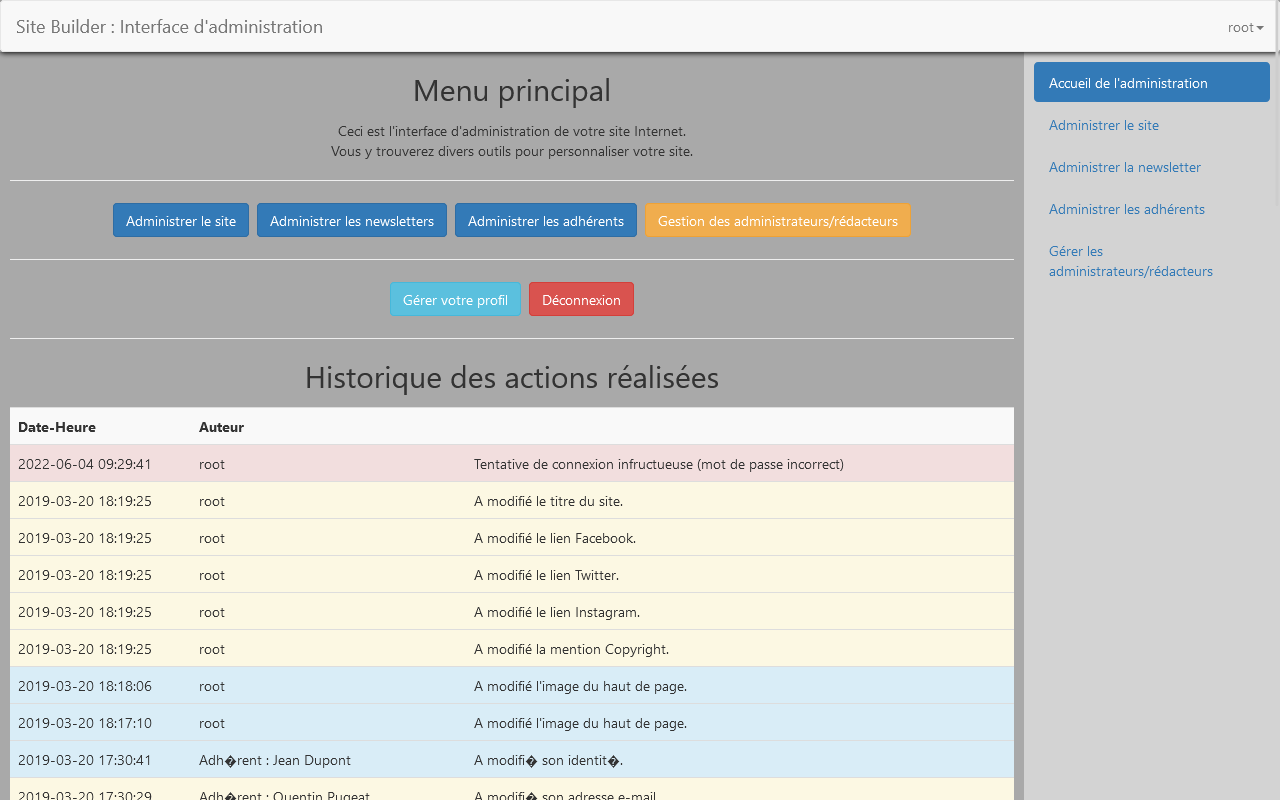Open 'Administrer la newsletter' from the sidebar
The height and width of the screenshot is (800, 1280).
tap(1124, 167)
